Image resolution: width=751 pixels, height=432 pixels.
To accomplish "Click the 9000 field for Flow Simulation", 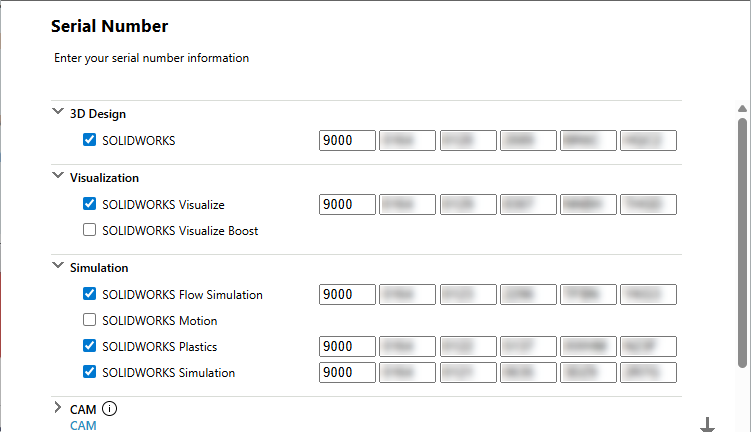I will tap(347, 295).
